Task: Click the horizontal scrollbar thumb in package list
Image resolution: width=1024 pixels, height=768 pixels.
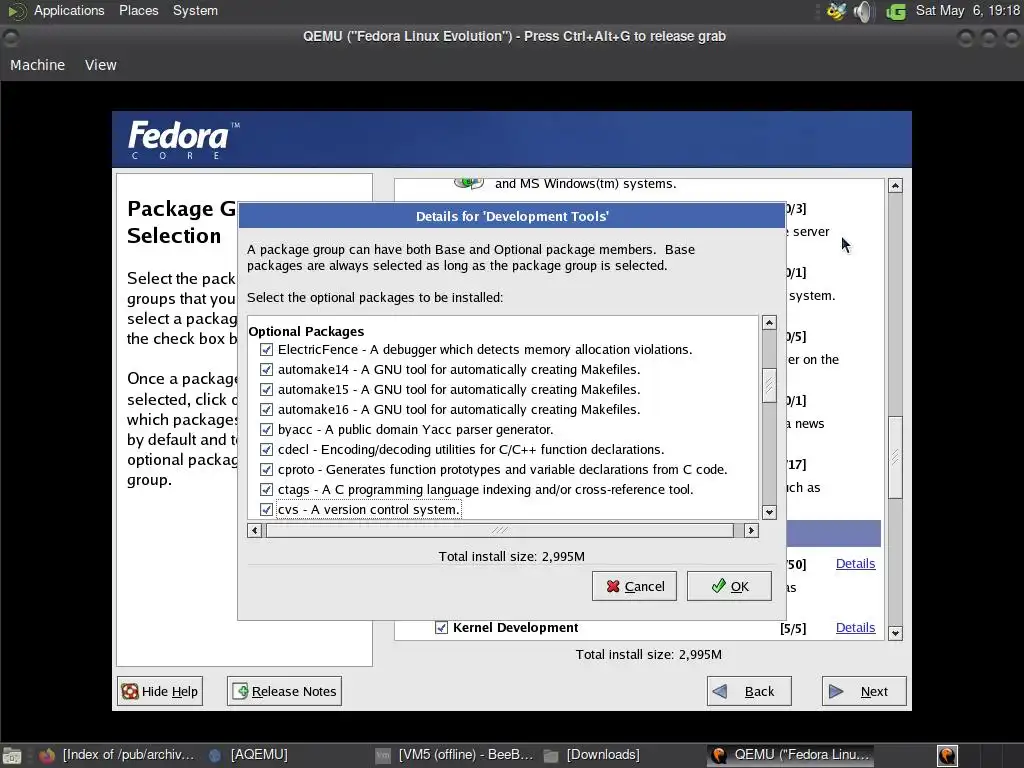Action: [500, 530]
